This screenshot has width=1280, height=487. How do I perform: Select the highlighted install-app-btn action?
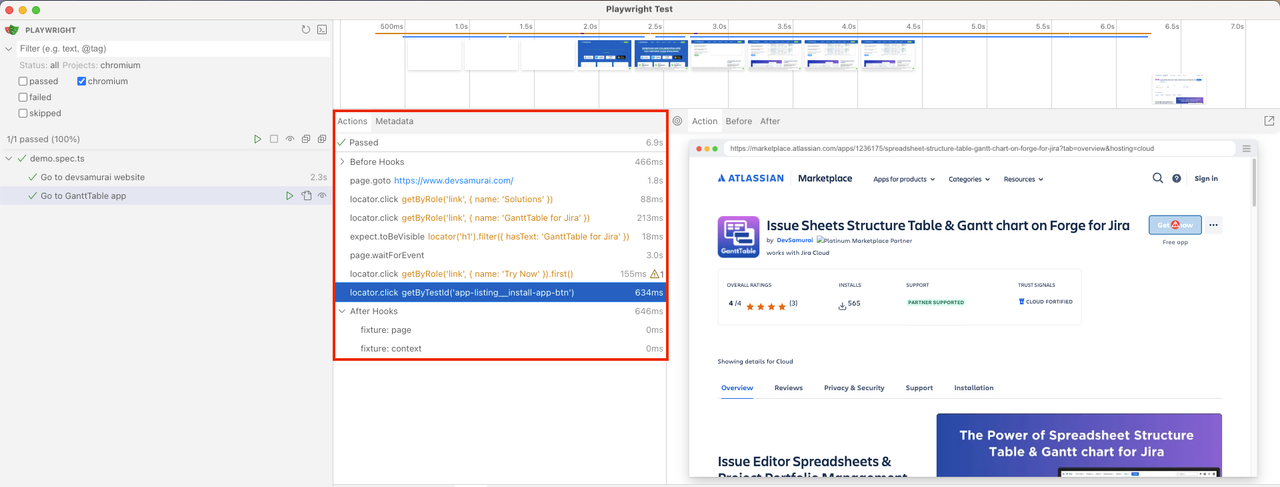pyautogui.click(x=500, y=292)
